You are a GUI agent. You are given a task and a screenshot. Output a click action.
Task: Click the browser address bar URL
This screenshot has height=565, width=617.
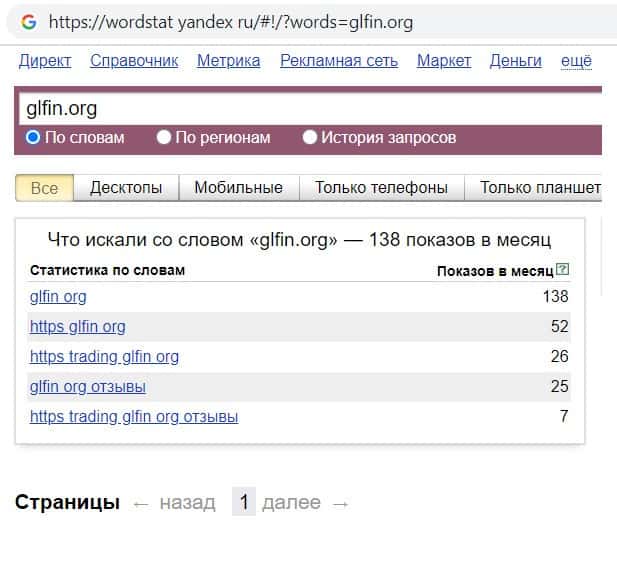231,22
